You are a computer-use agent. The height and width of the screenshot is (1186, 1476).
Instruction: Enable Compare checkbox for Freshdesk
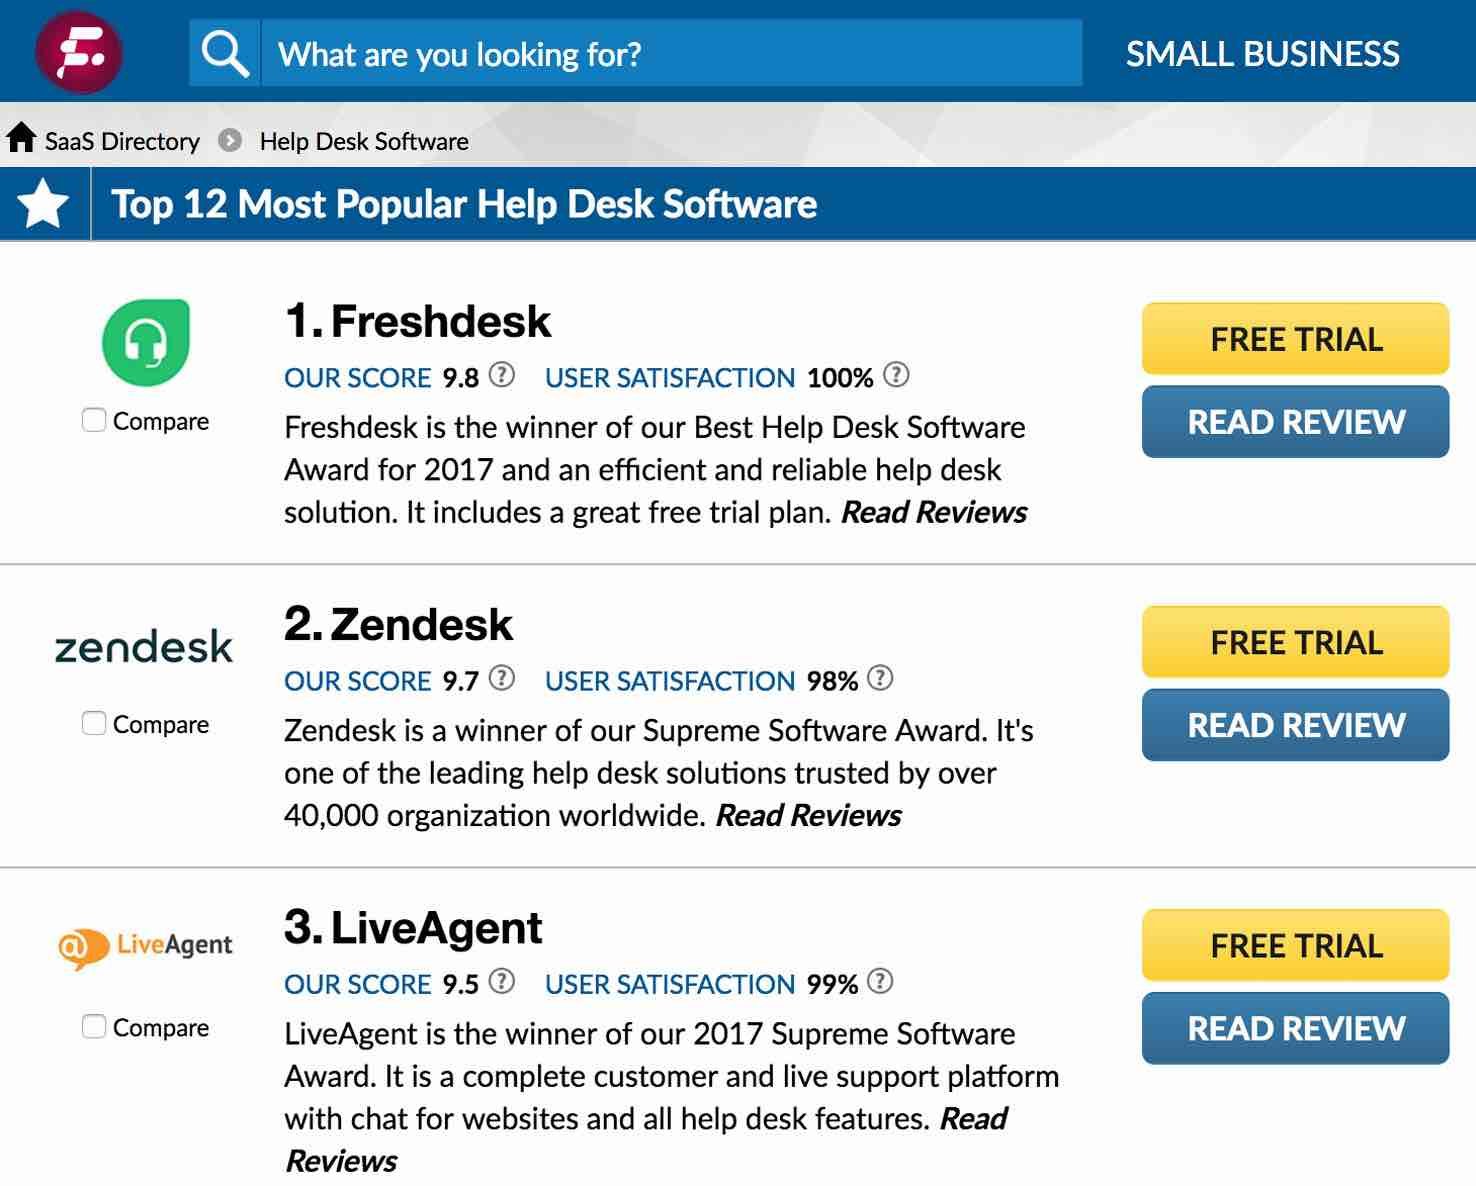[x=94, y=420]
